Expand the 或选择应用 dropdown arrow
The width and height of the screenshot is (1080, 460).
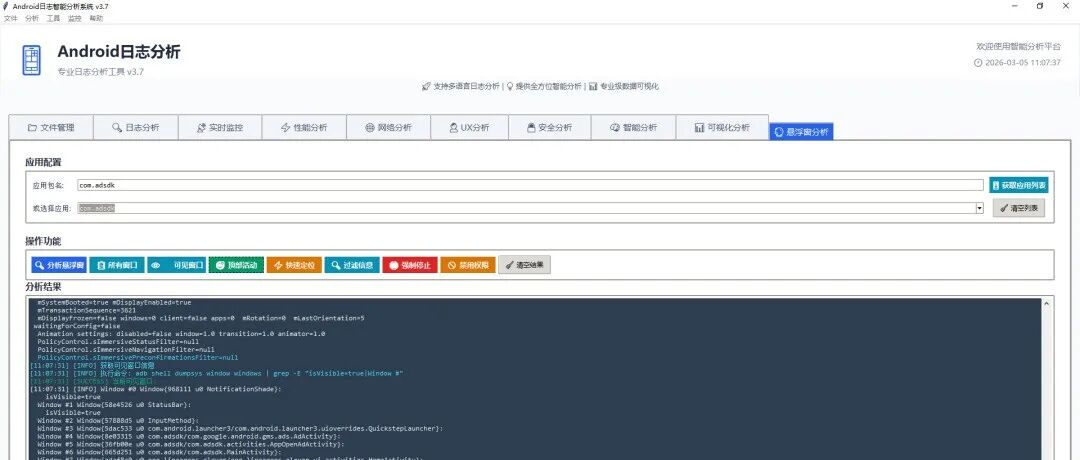[979, 208]
